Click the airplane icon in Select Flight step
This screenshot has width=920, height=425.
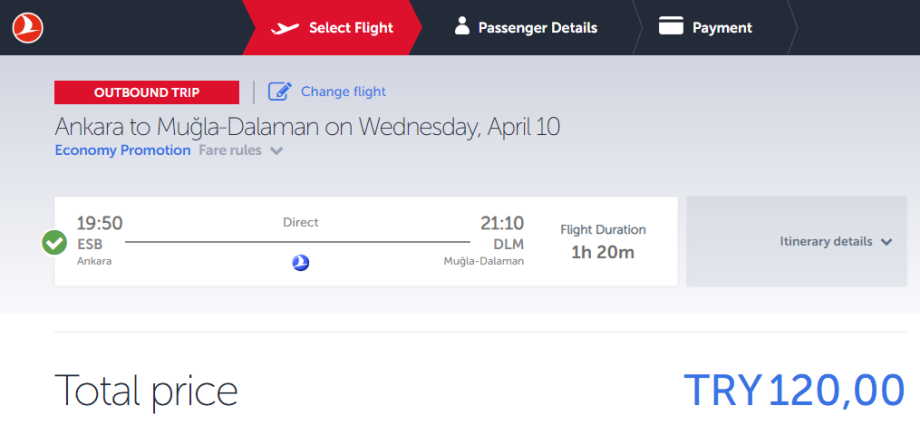[286, 28]
